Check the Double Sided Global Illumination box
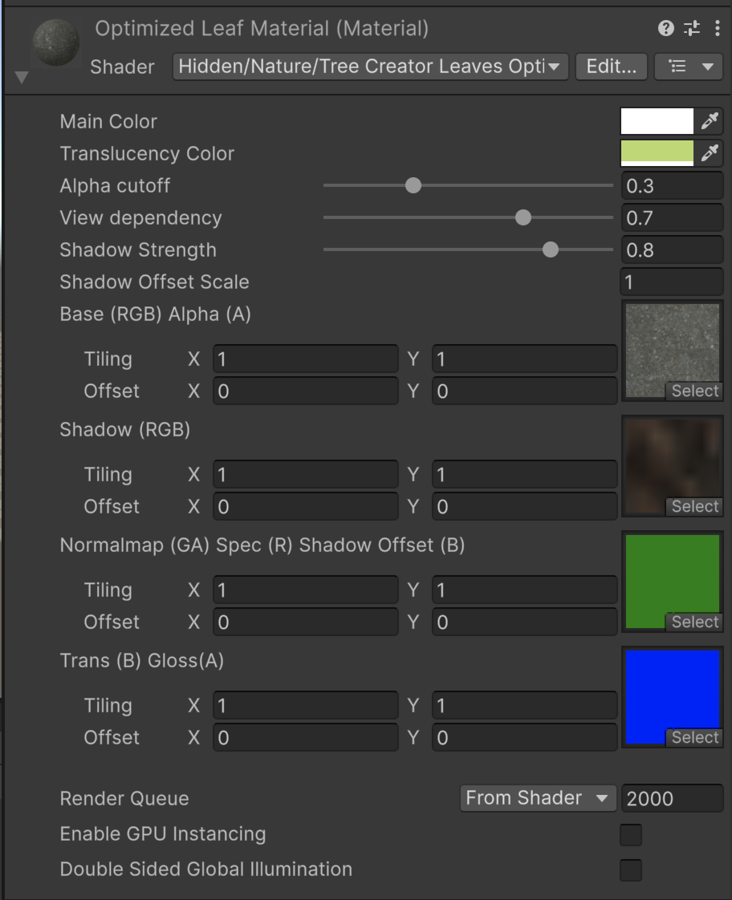 coord(630,870)
